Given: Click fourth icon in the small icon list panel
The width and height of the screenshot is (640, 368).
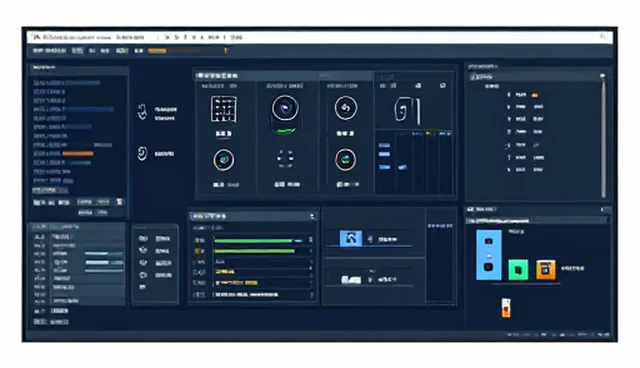Looking at the screenshot, I should point(143,275).
